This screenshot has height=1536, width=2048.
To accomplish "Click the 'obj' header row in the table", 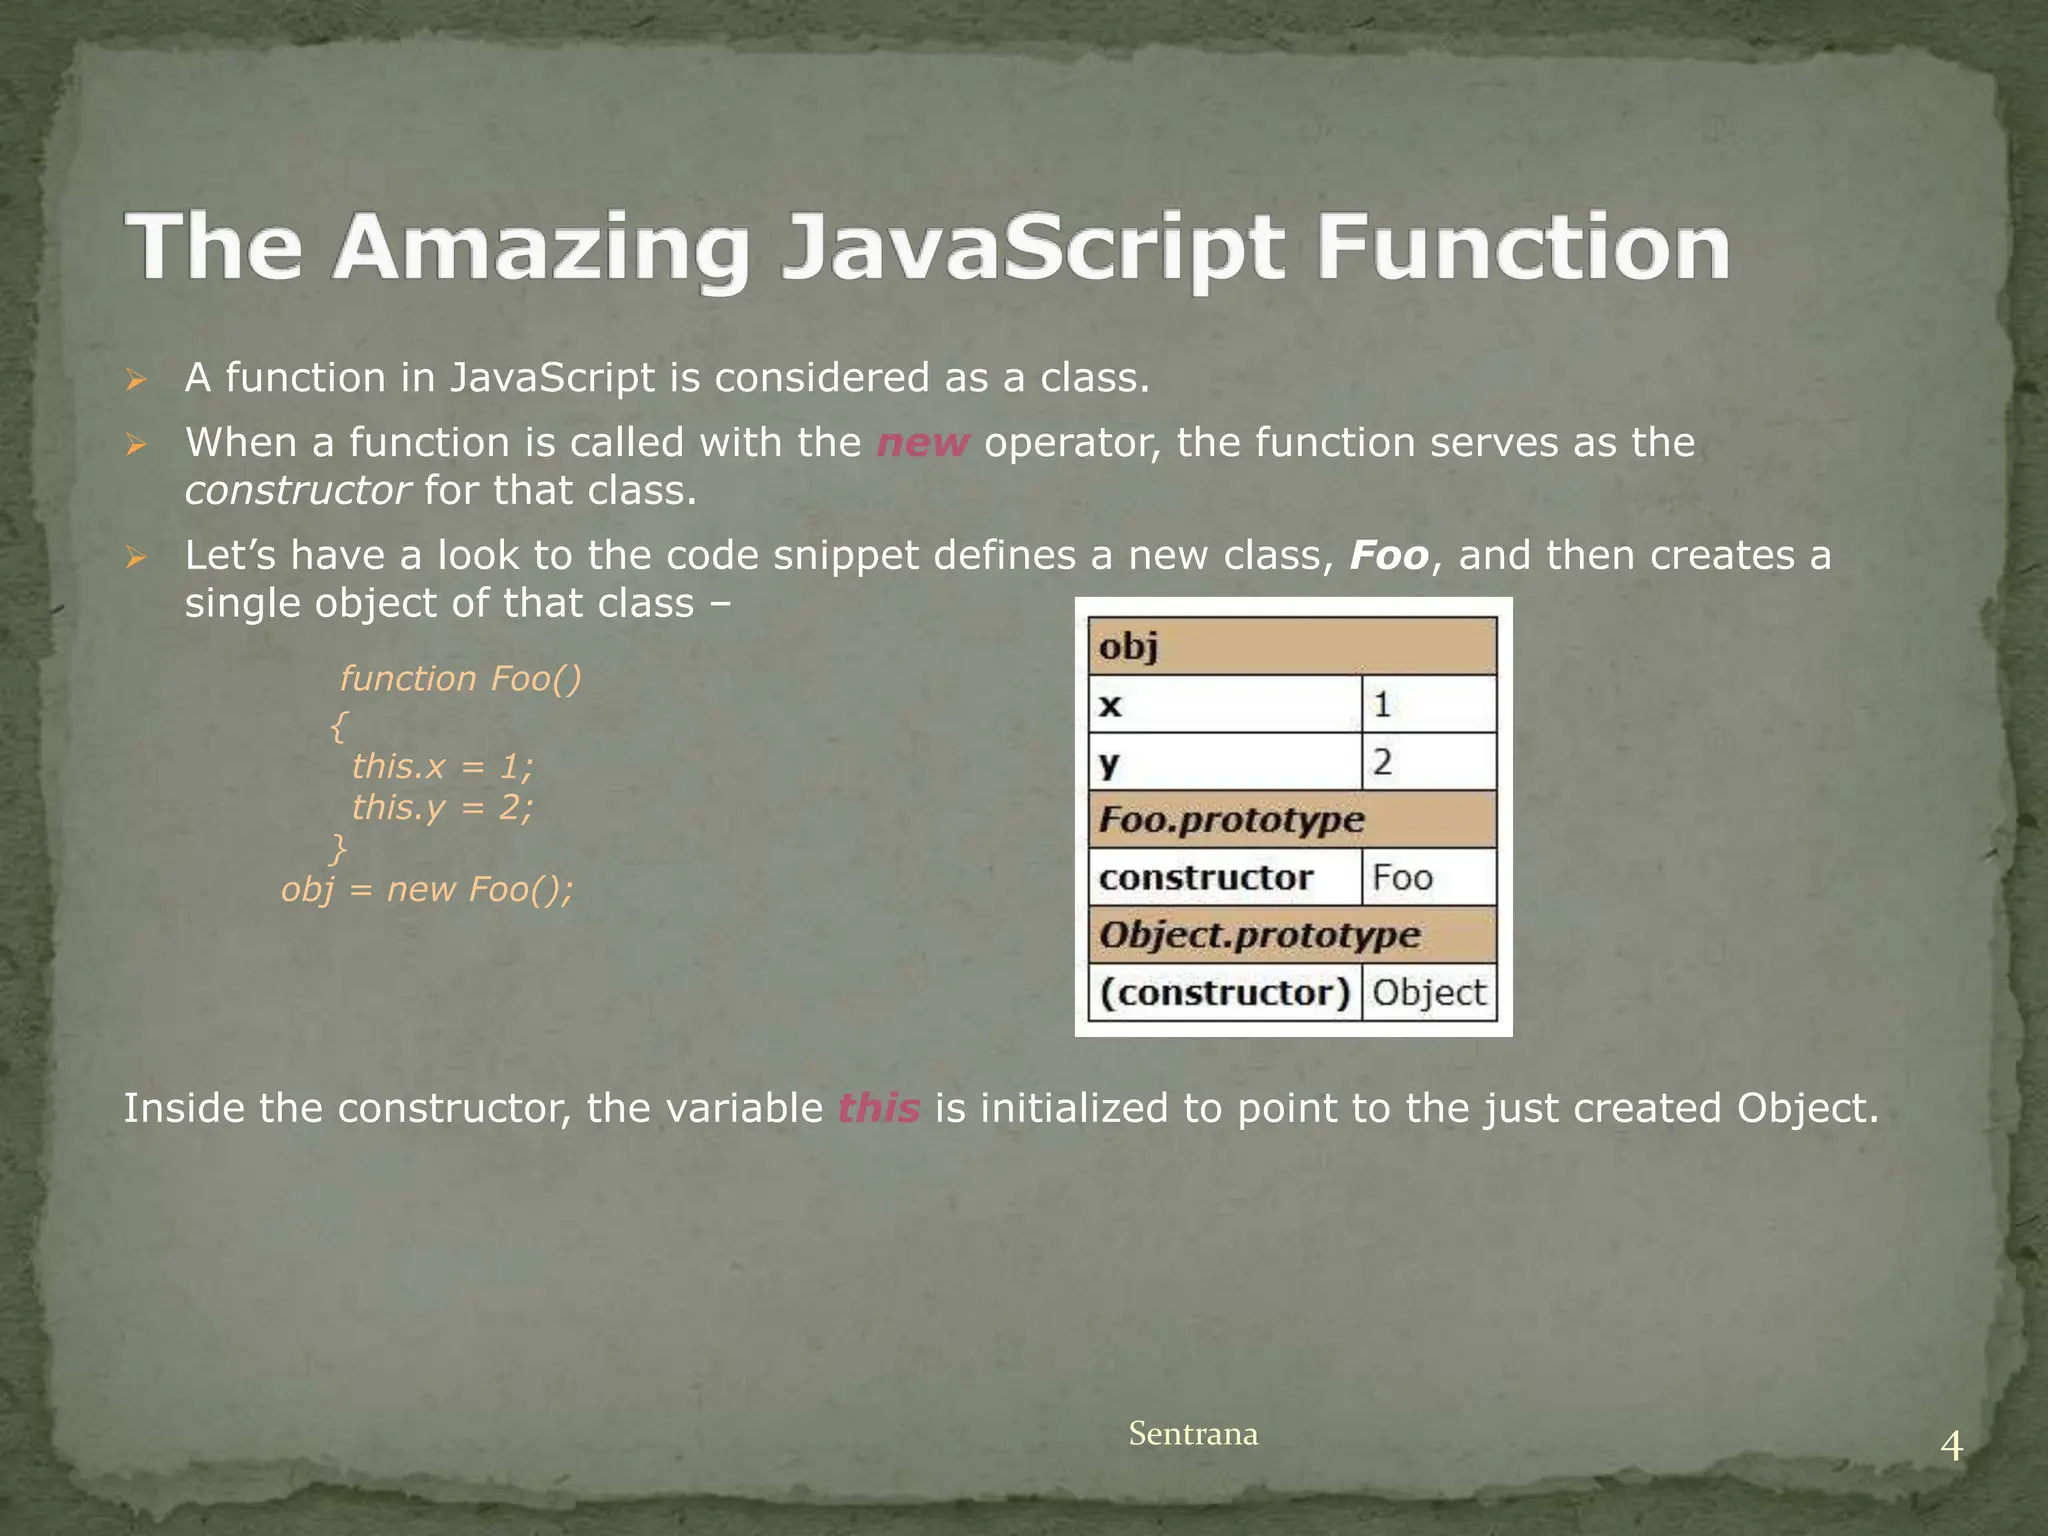I will (1292, 647).
